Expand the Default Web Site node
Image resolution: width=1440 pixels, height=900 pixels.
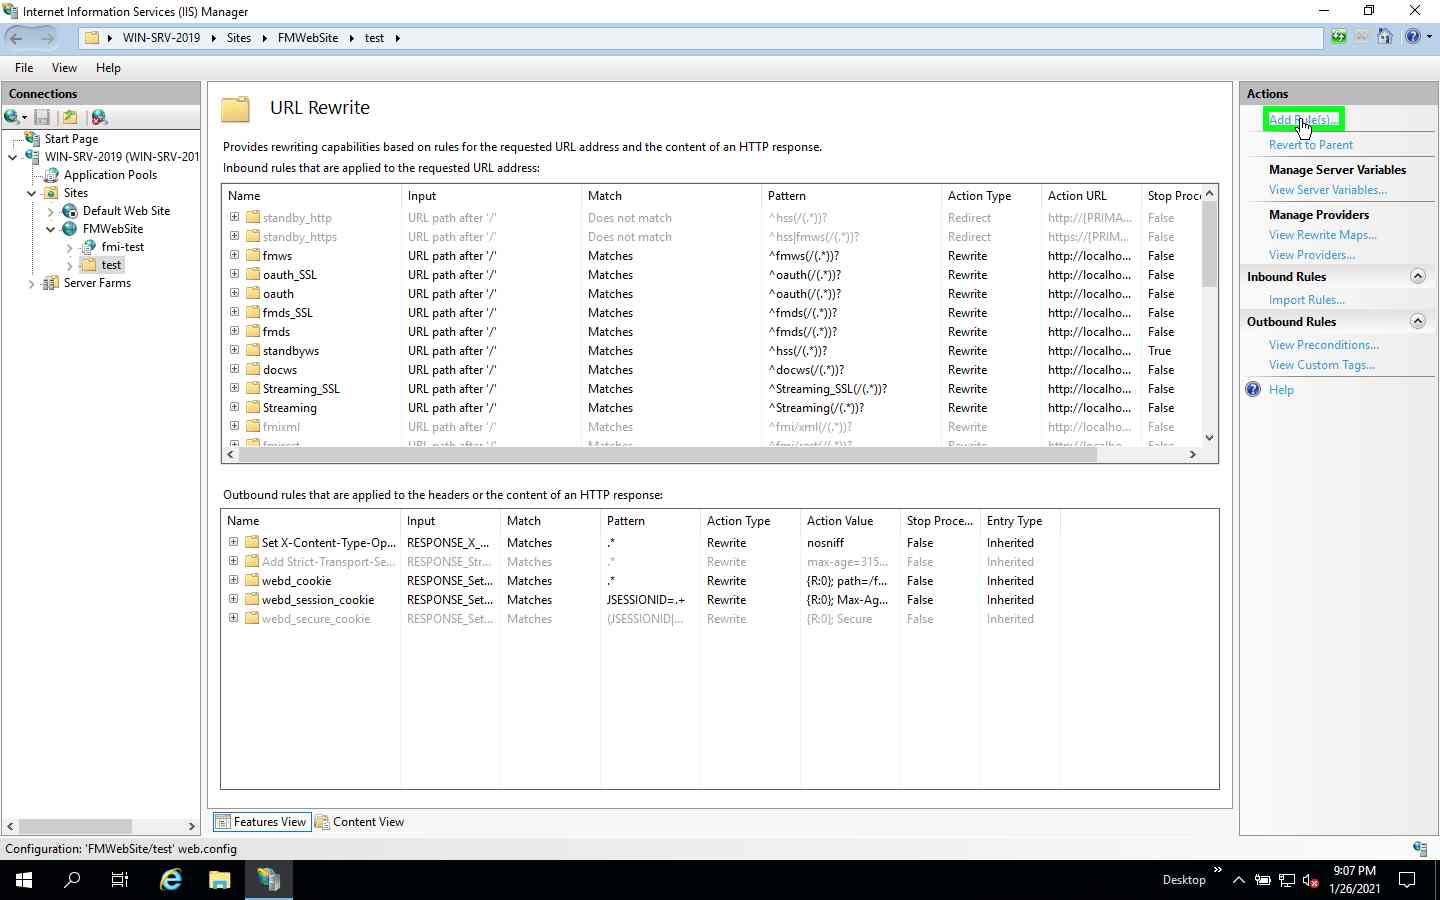[49, 211]
